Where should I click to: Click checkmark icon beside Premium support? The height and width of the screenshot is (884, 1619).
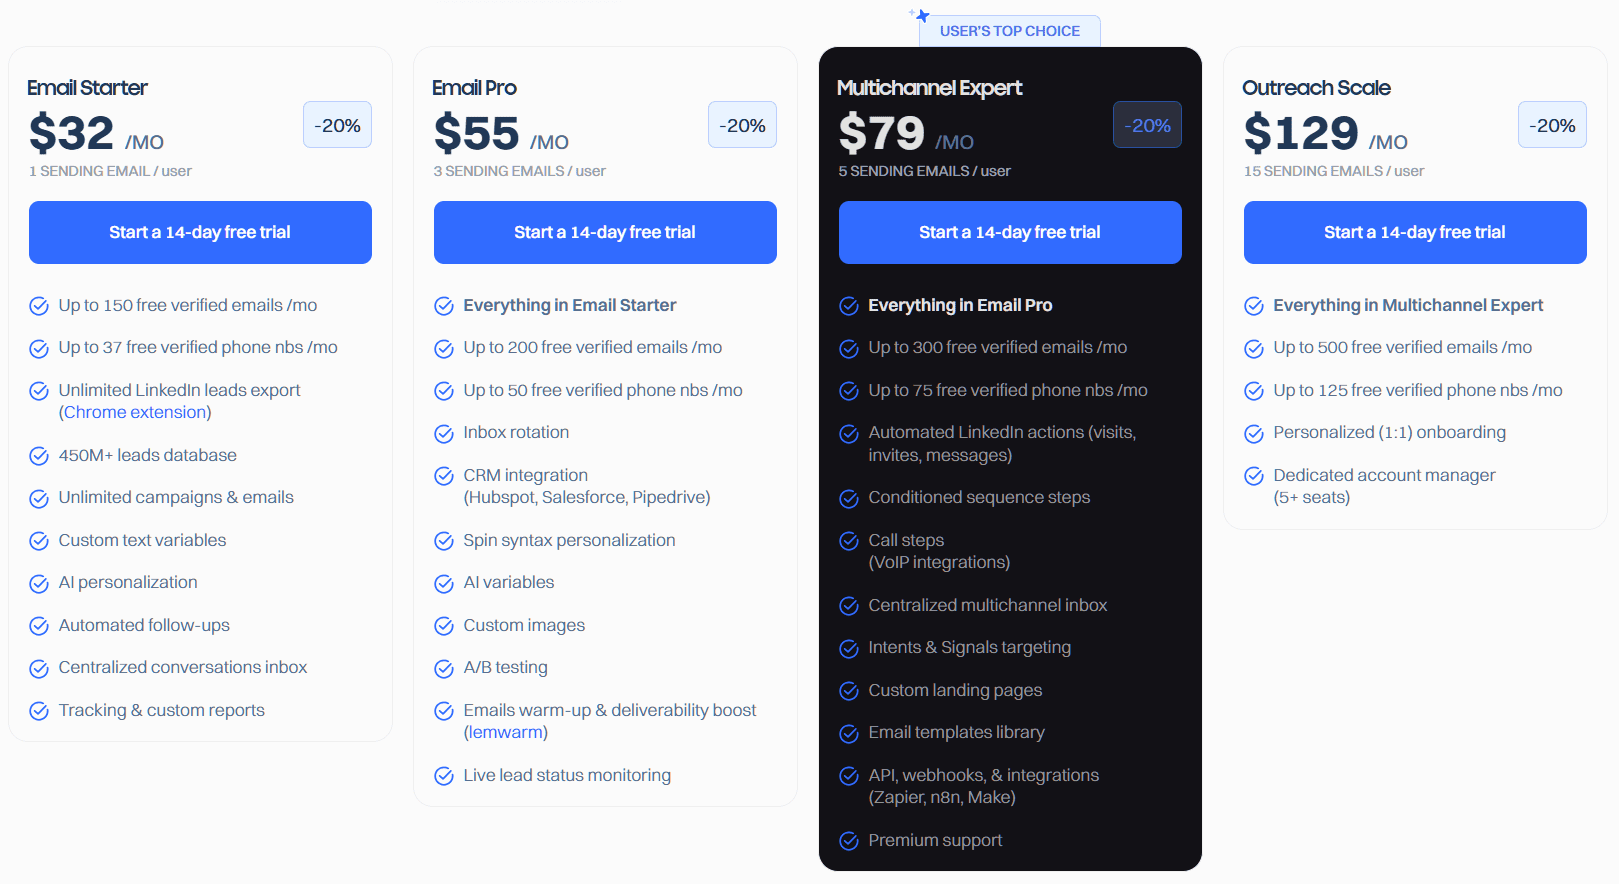click(849, 841)
